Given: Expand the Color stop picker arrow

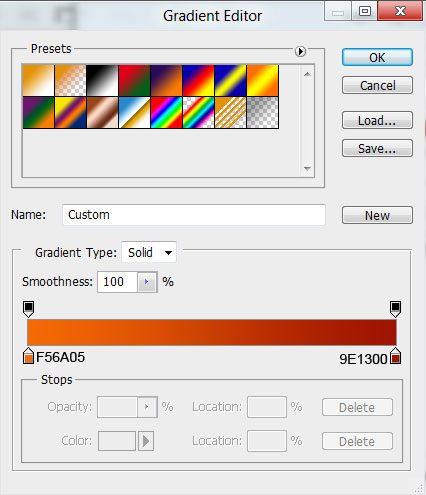Looking at the screenshot, I should tap(146, 441).
